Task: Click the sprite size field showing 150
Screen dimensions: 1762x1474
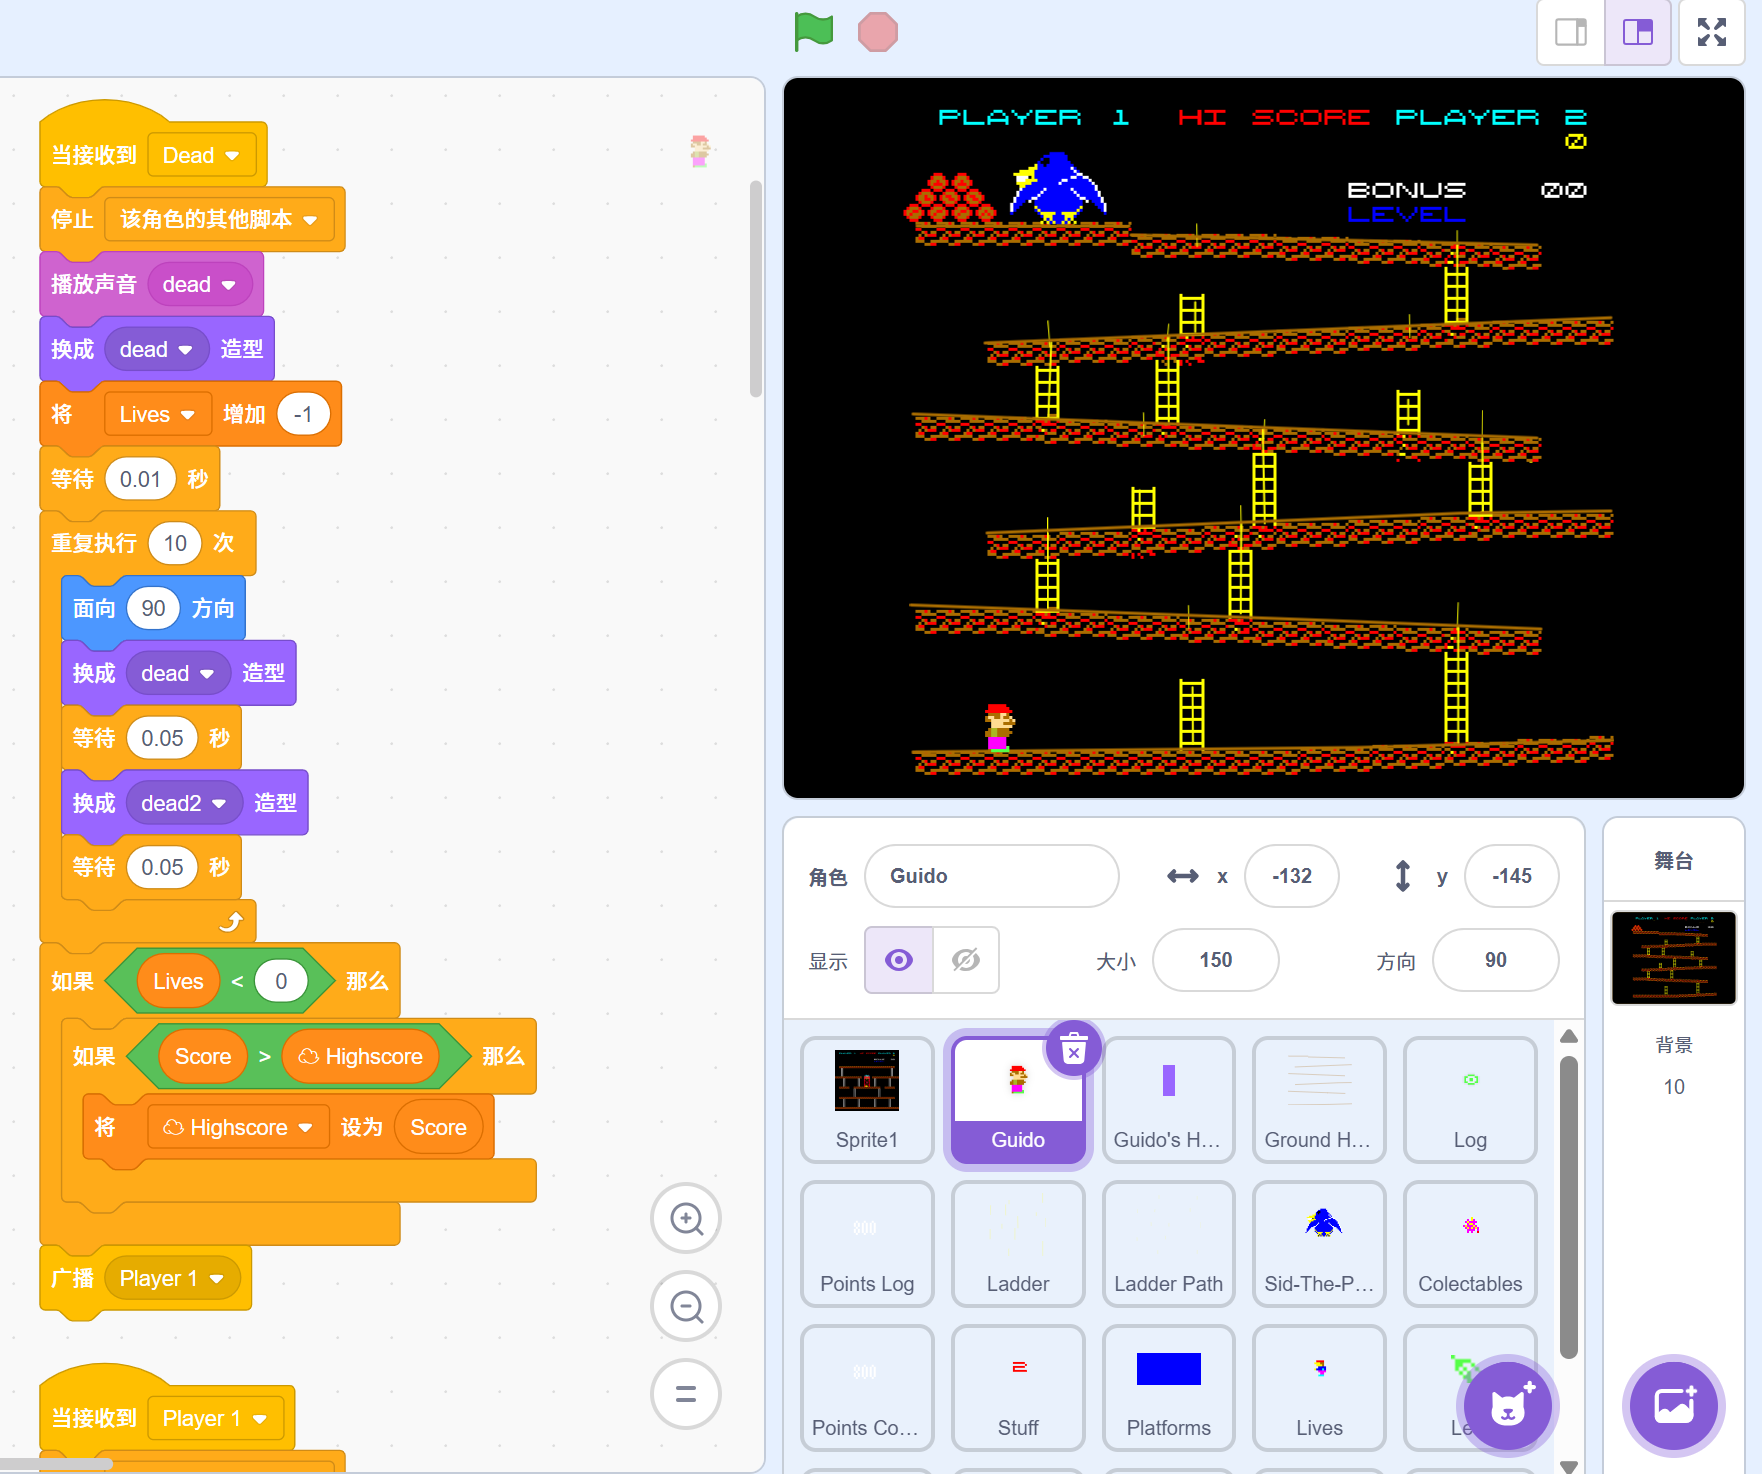Action: pyautogui.click(x=1215, y=960)
